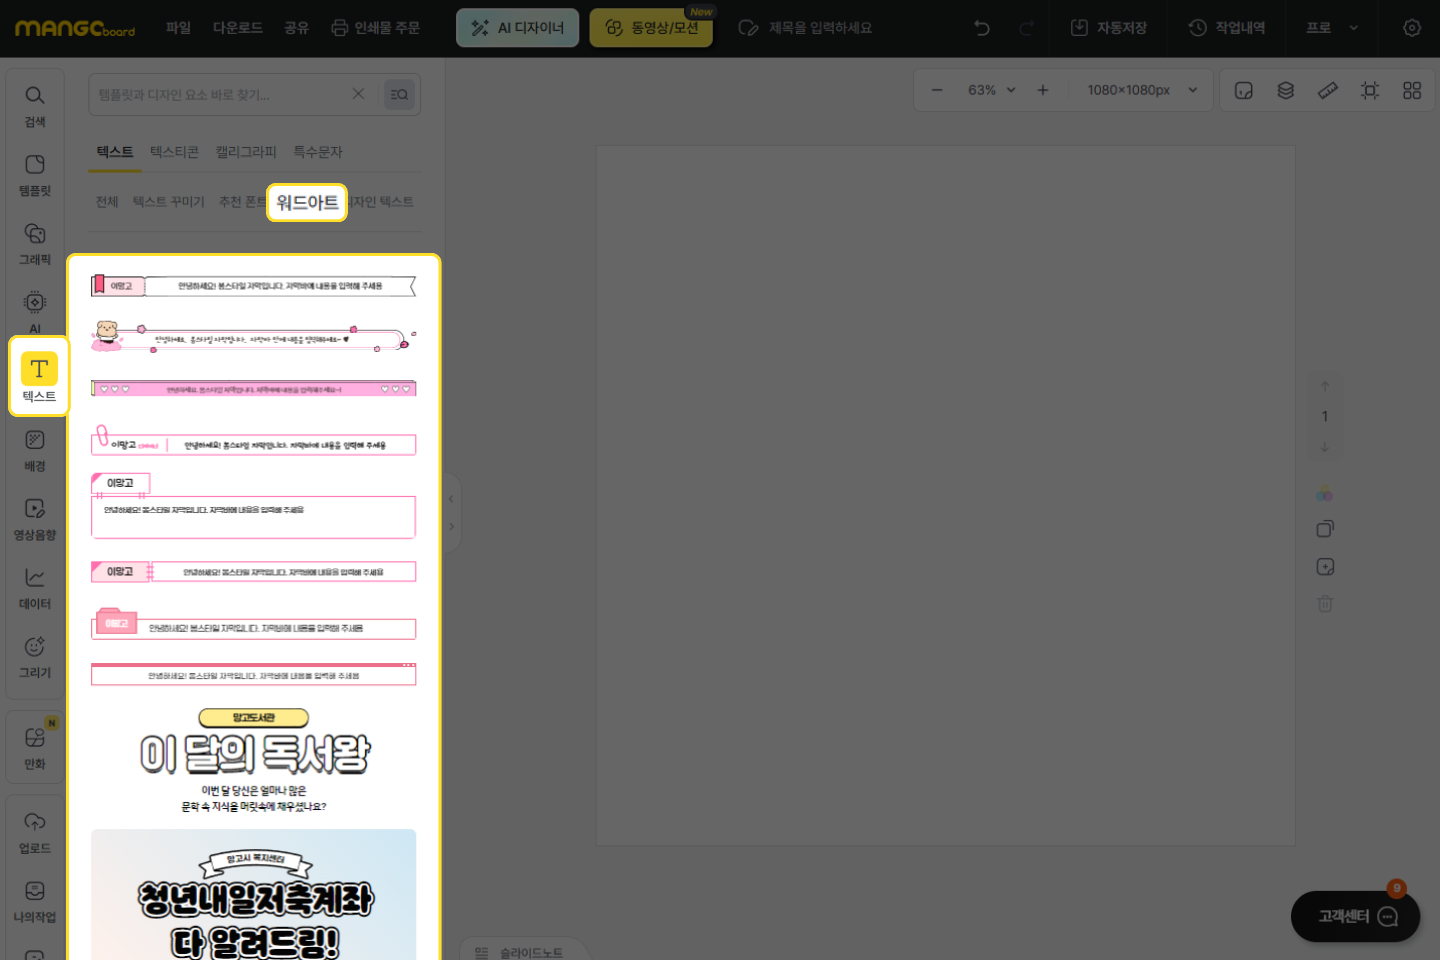Open the 업로드 upload panel
This screenshot has width=1440, height=960.
point(35,832)
